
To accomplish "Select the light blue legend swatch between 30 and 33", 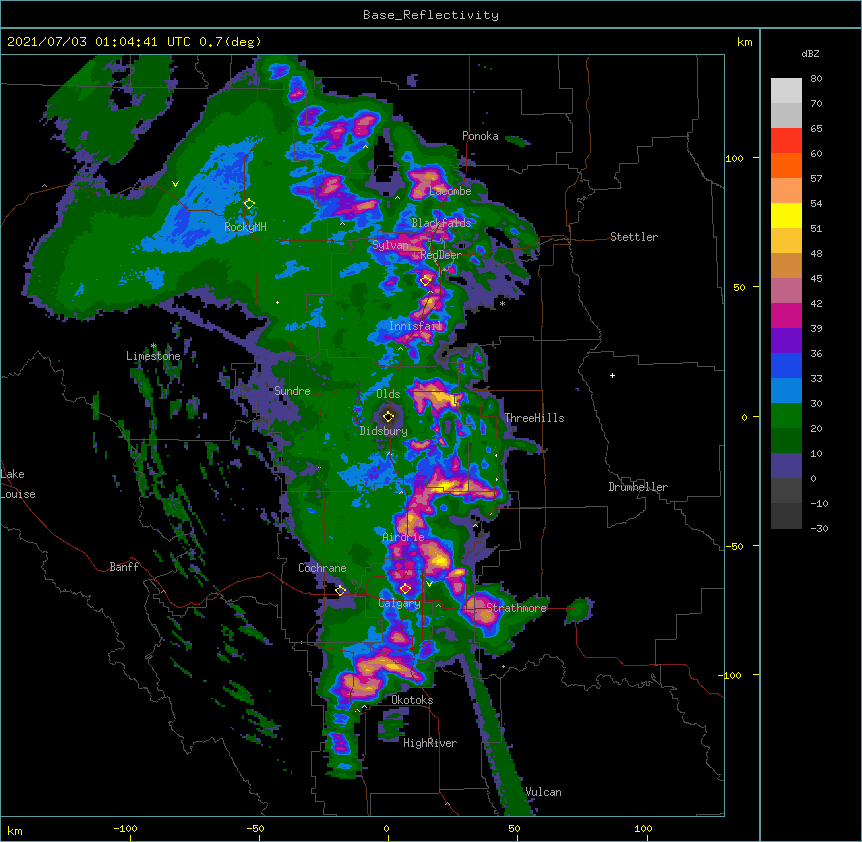I will click(x=786, y=390).
